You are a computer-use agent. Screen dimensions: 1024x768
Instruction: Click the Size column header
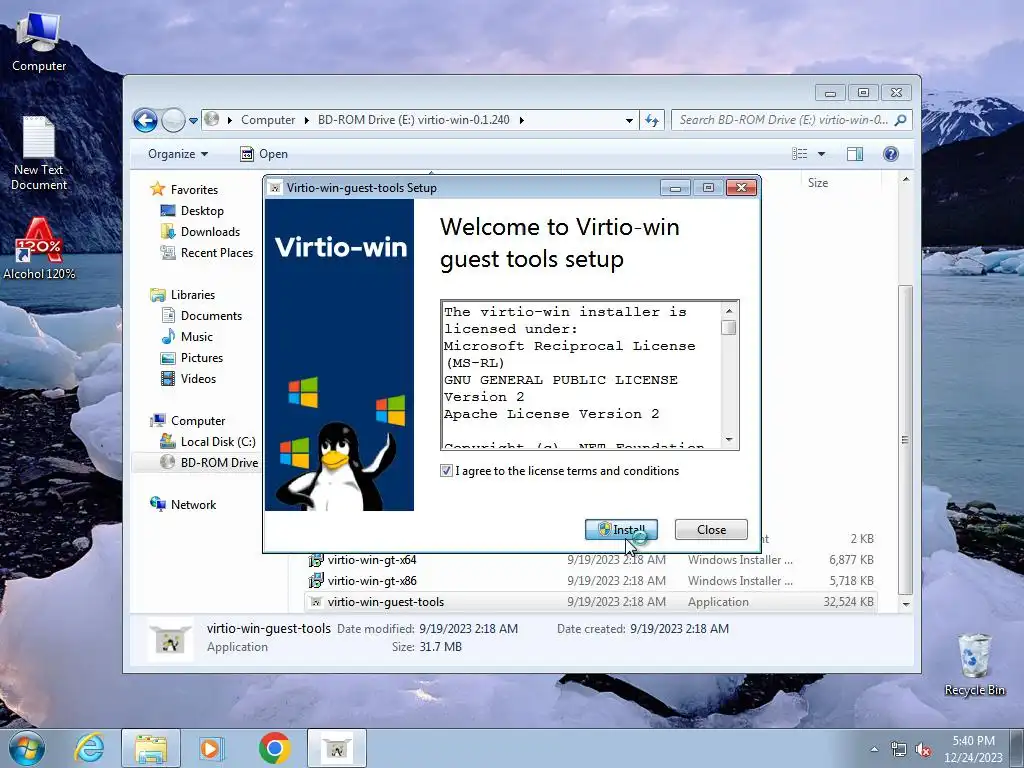coord(818,183)
